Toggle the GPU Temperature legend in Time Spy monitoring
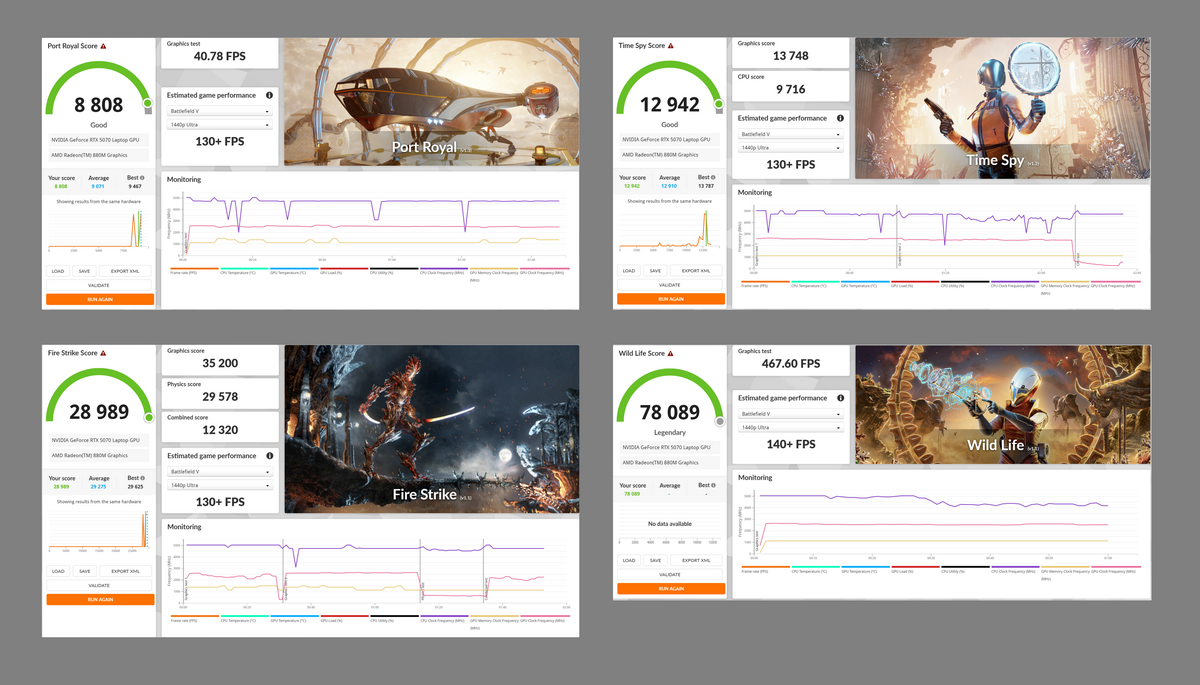Screen dimensions: 1200x685 [865, 284]
